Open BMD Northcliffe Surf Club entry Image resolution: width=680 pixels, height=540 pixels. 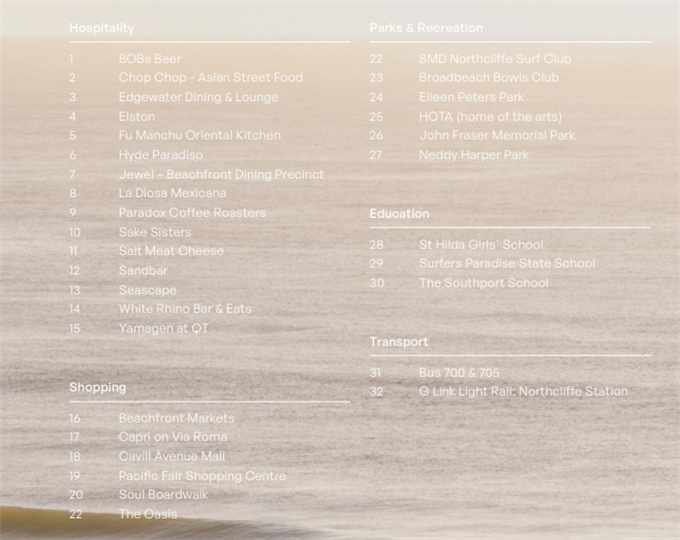tap(495, 59)
